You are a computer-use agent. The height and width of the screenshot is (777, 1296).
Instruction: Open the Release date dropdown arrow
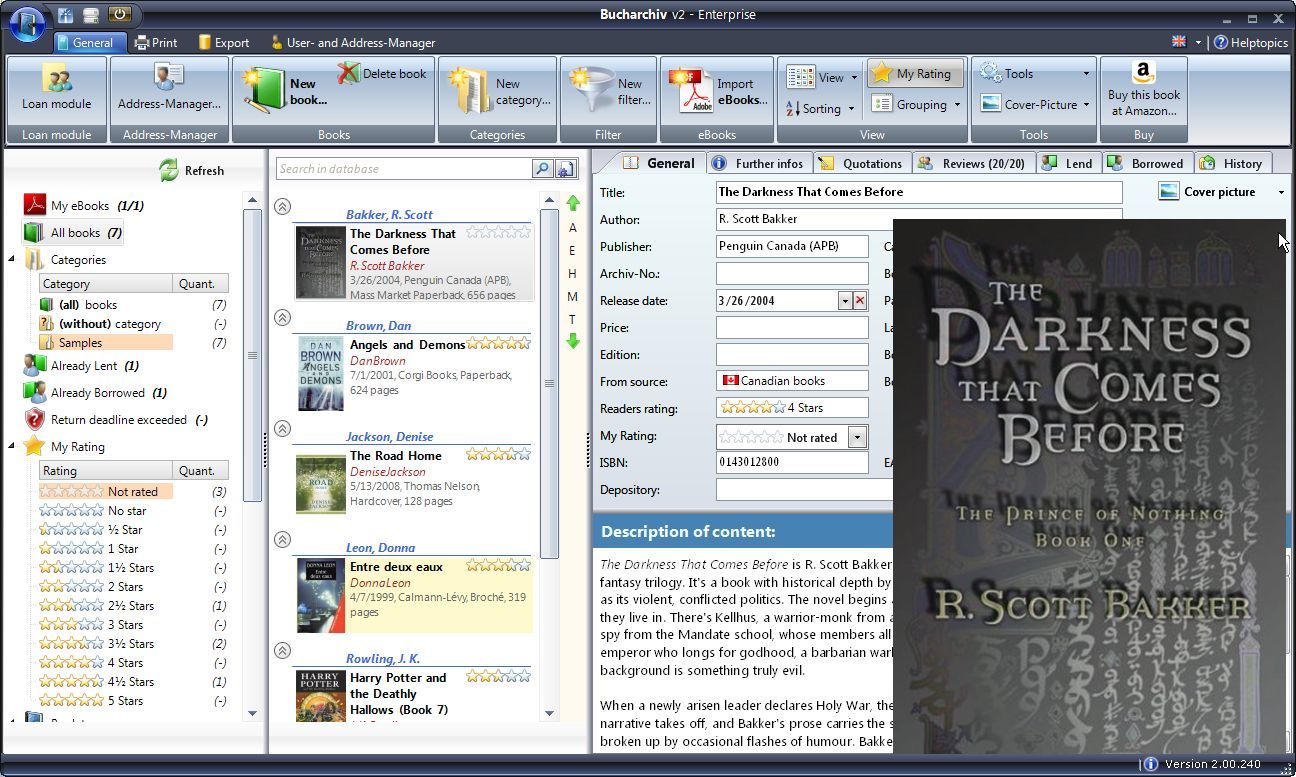[844, 301]
